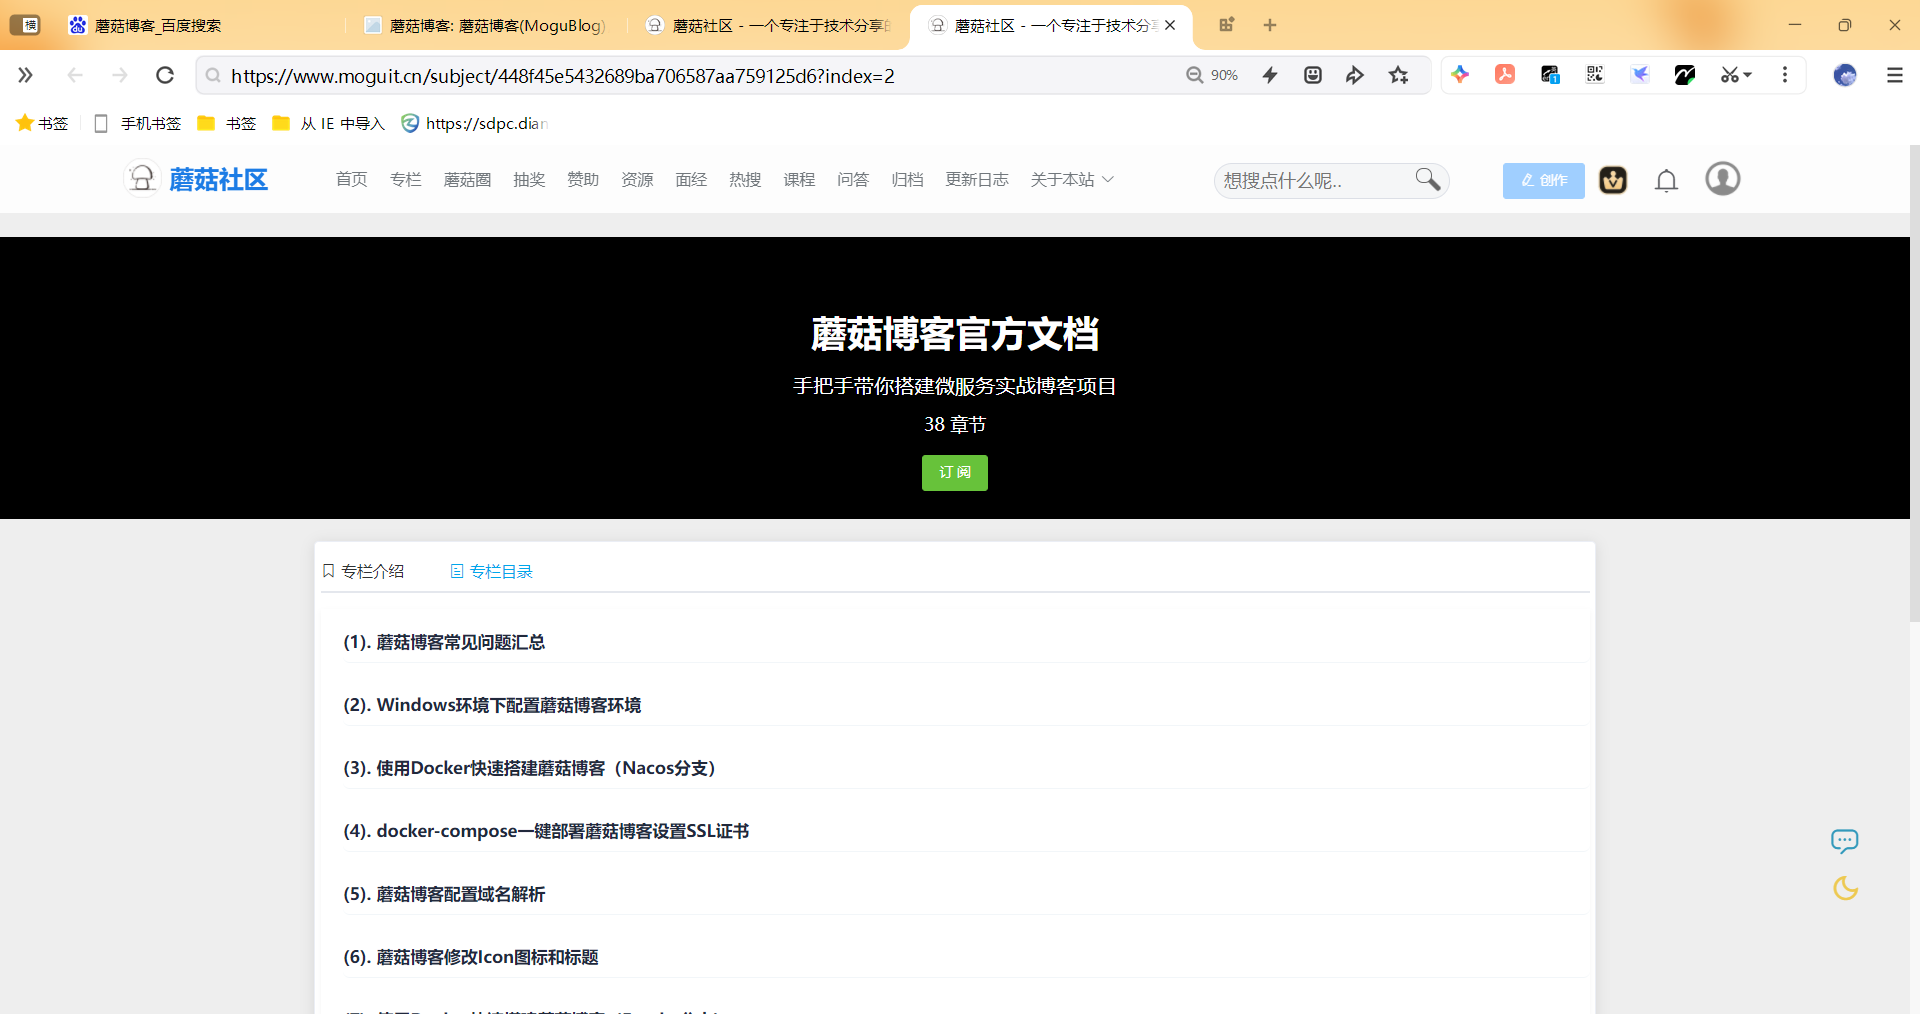The height and width of the screenshot is (1014, 1920).
Task: Open 更新日志 navigation item
Action: [x=977, y=179]
